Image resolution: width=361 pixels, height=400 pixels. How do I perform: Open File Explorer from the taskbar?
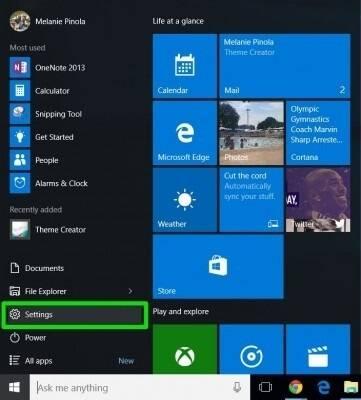pyautogui.click(x=351, y=388)
